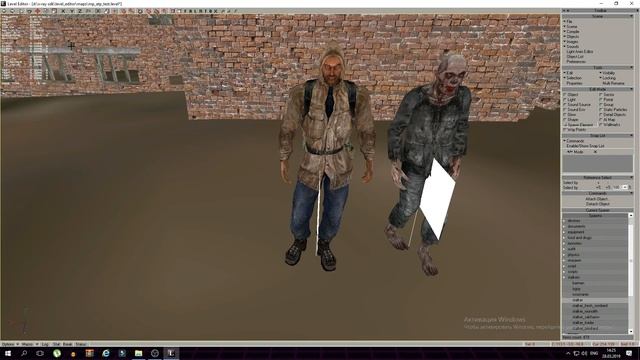Open the Objects dropdown menu
The height and width of the screenshot is (360, 640).
coord(571,36)
